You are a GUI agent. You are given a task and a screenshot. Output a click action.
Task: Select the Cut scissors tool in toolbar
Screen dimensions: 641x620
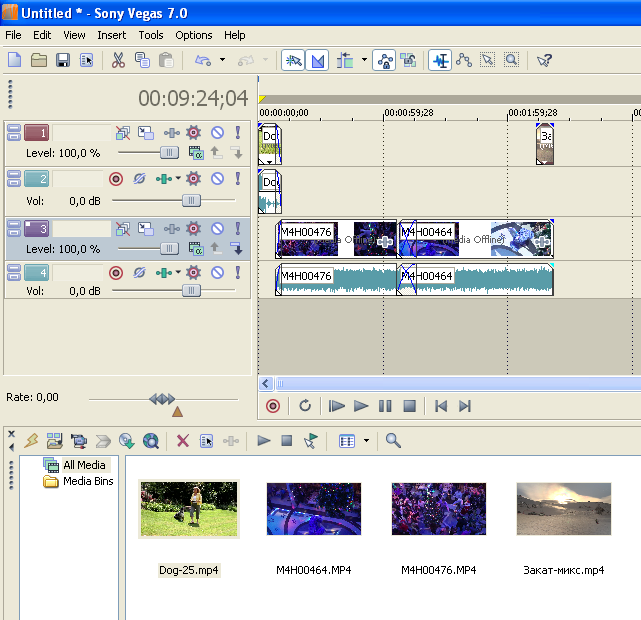[x=118, y=60]
